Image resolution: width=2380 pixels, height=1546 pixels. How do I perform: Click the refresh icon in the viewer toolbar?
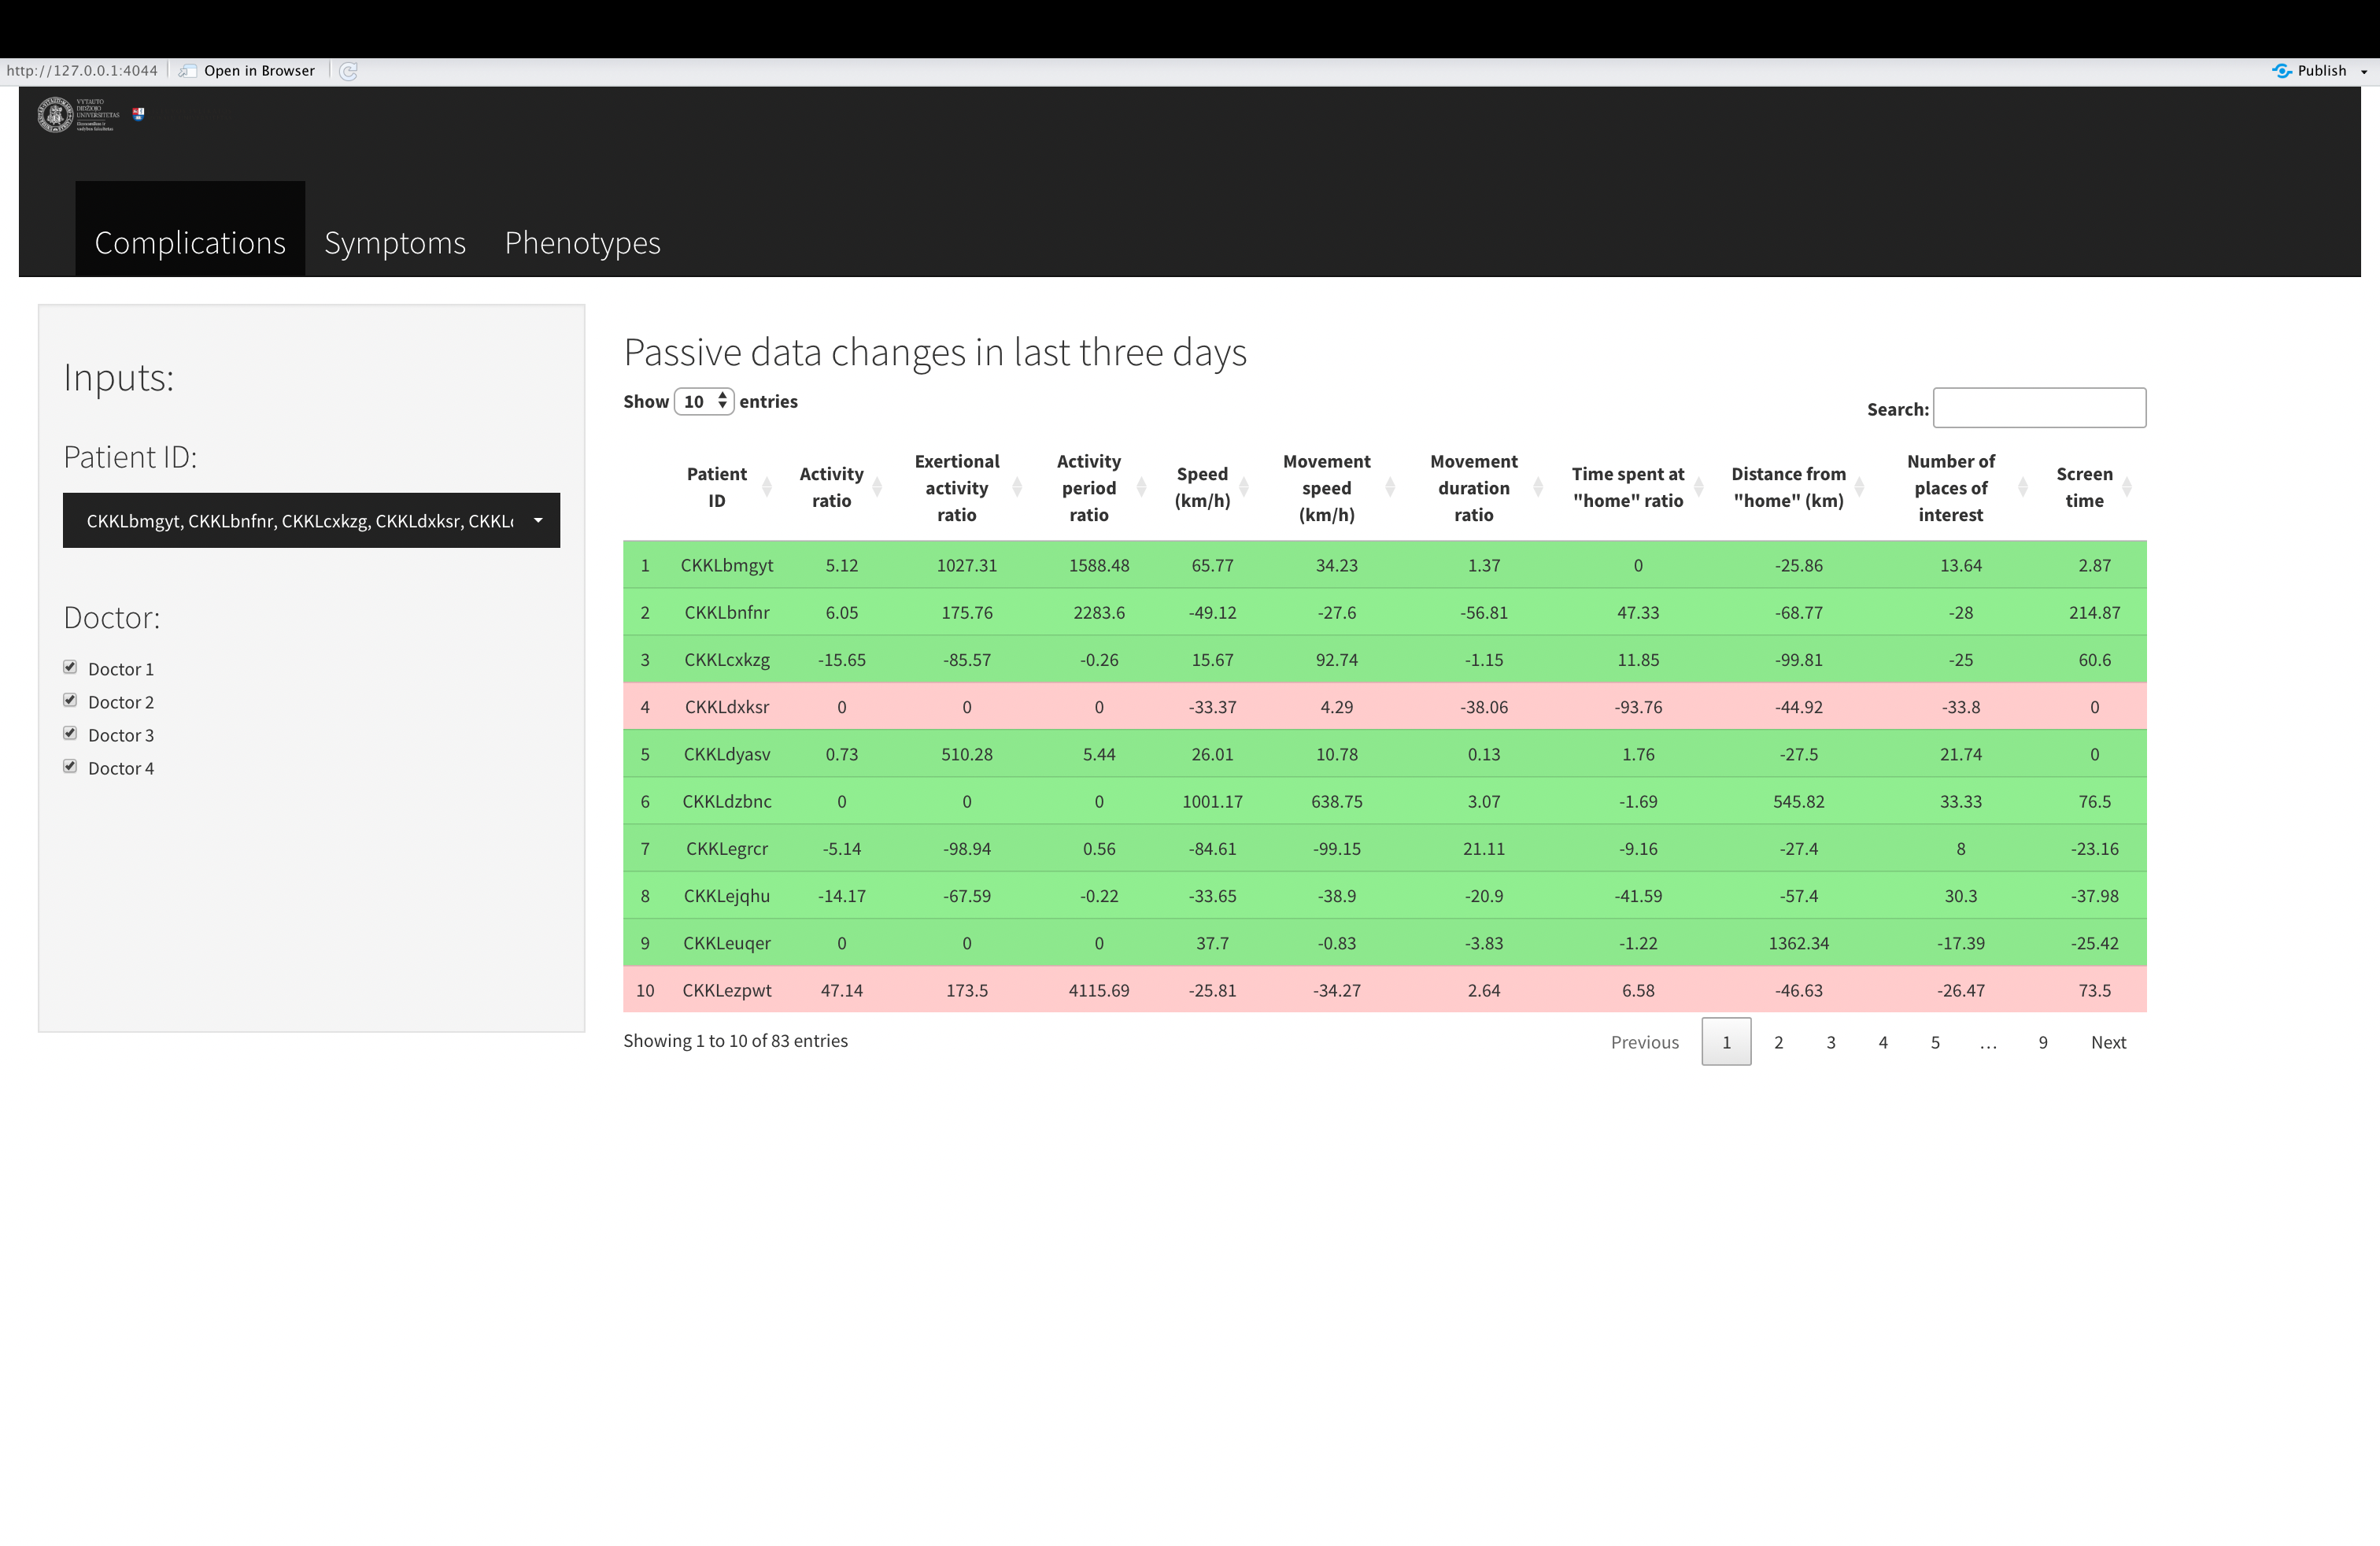pyautogui.click(x=348, y=71)
